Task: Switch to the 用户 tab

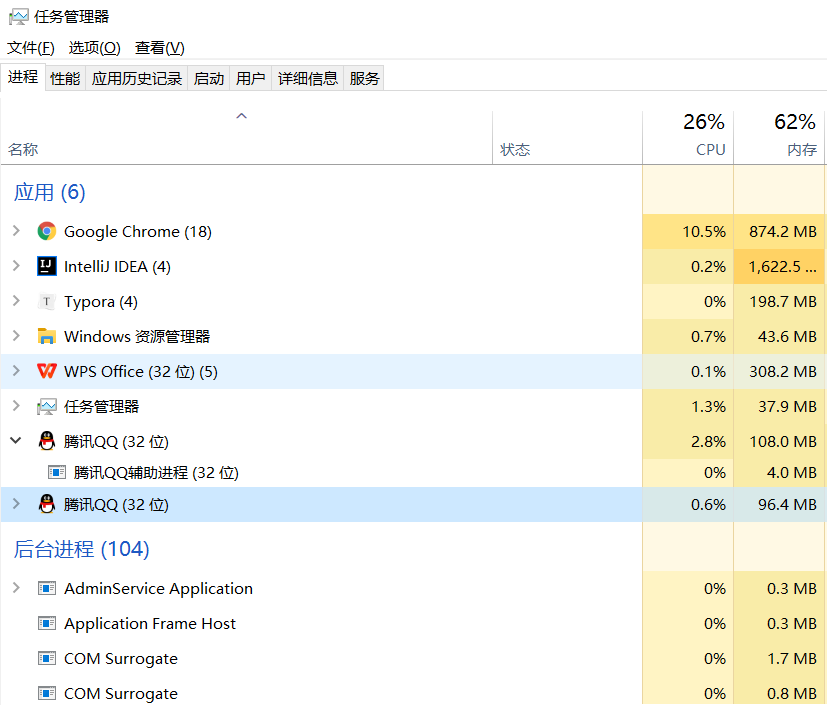Action: coord(251,79)
